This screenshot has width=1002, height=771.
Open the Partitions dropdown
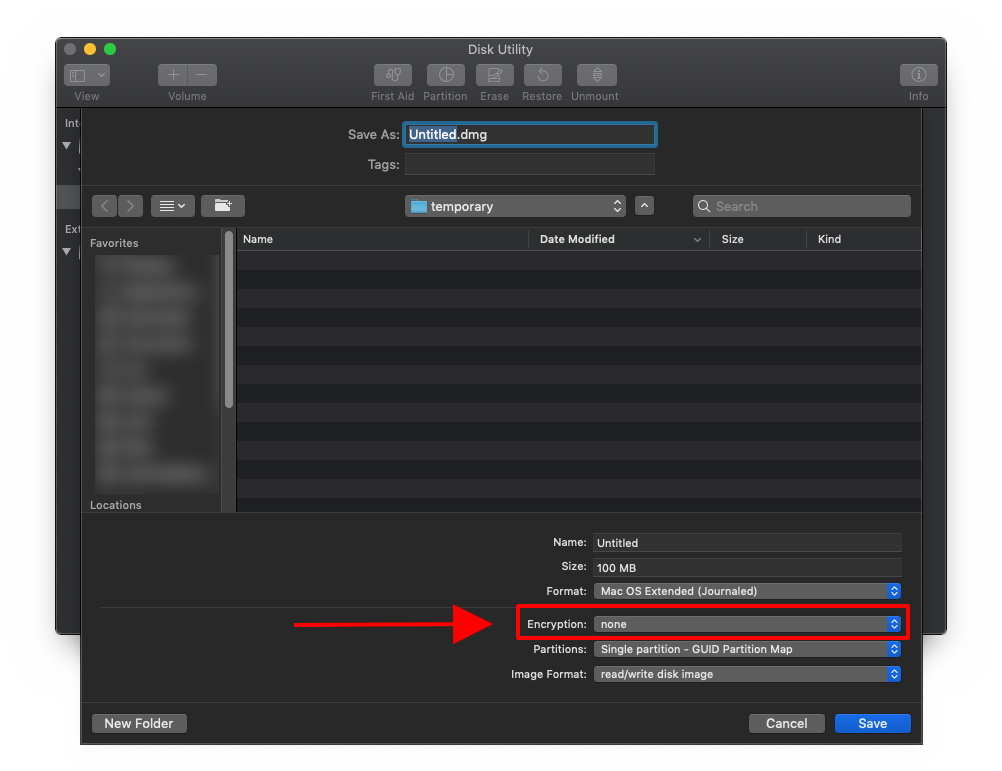point(747,649)
